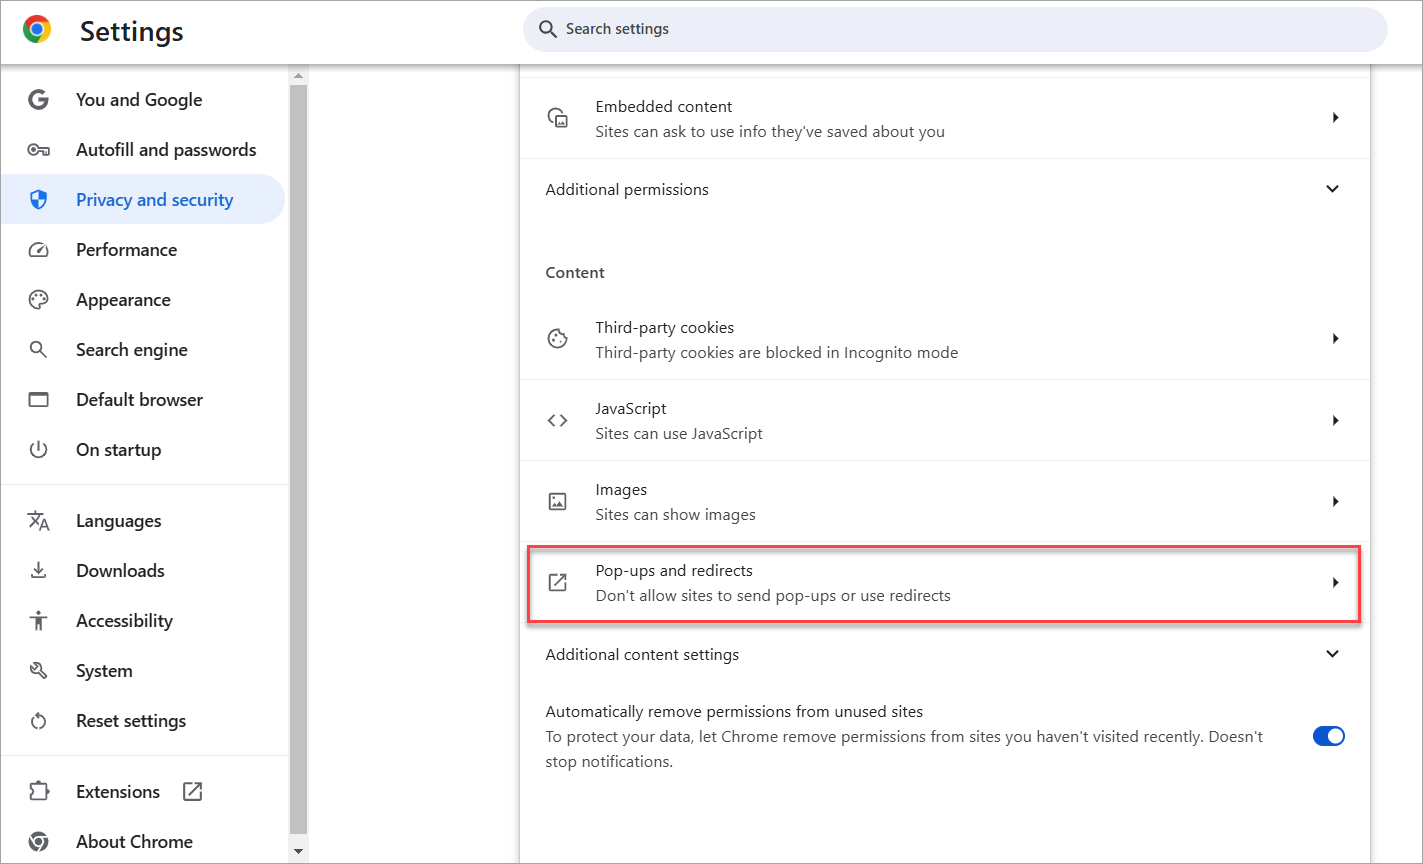Image resolution: width=1423 pixels, height=864 pixels.
Task: Click the Privacy shield icon
Action: pos(38,200)
